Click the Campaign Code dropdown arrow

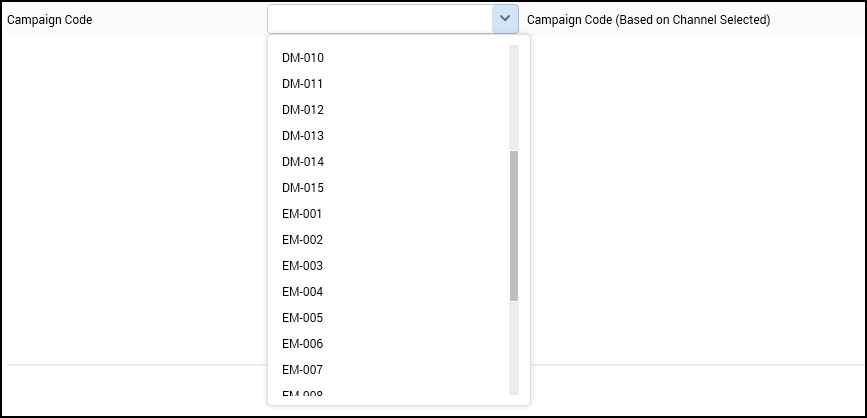tap(504, 19)
